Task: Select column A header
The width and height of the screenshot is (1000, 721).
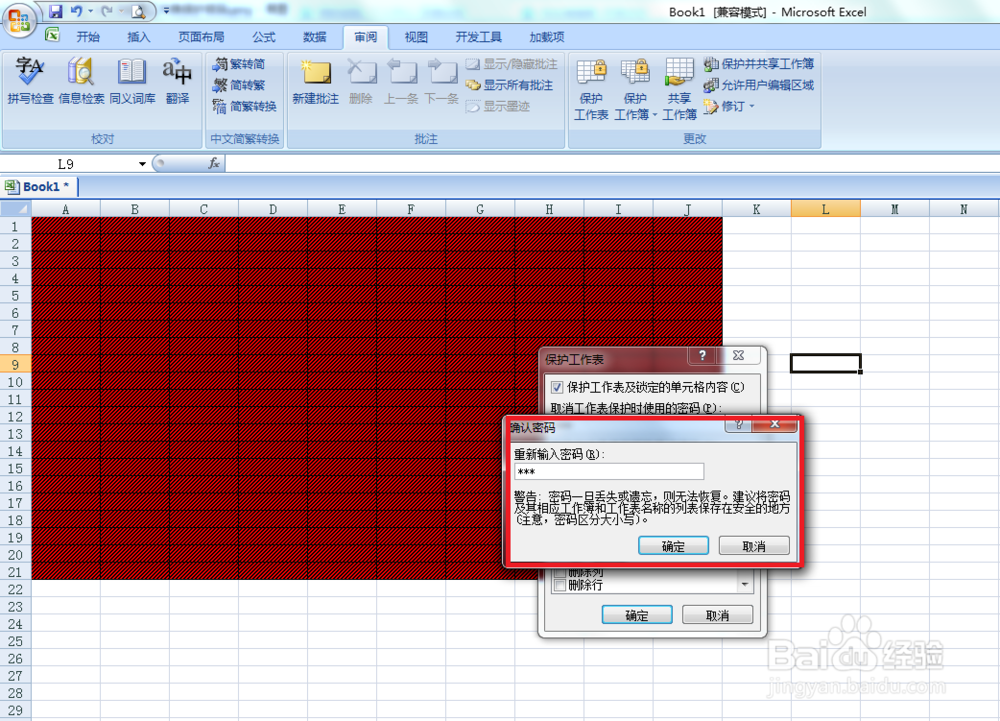Action: [66, 209]
